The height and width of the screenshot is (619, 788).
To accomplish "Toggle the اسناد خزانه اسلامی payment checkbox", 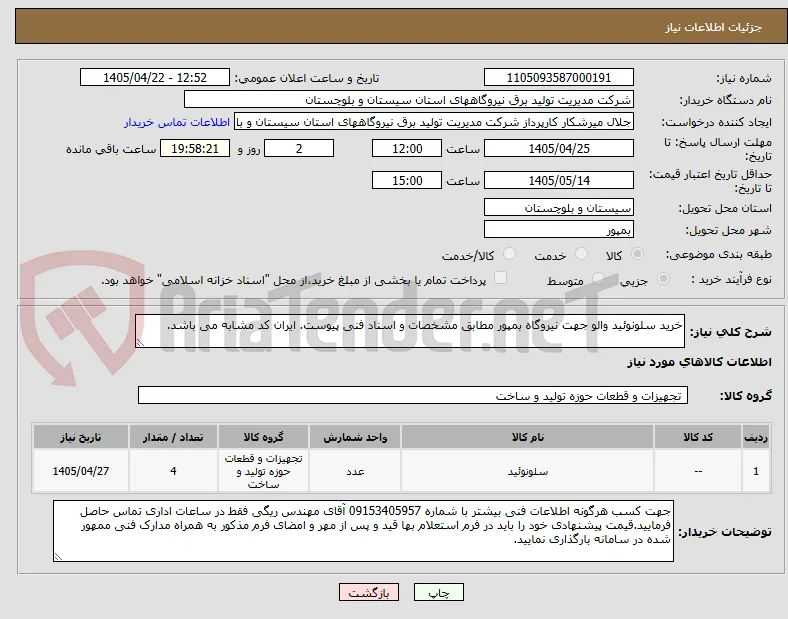I will 500,278.
